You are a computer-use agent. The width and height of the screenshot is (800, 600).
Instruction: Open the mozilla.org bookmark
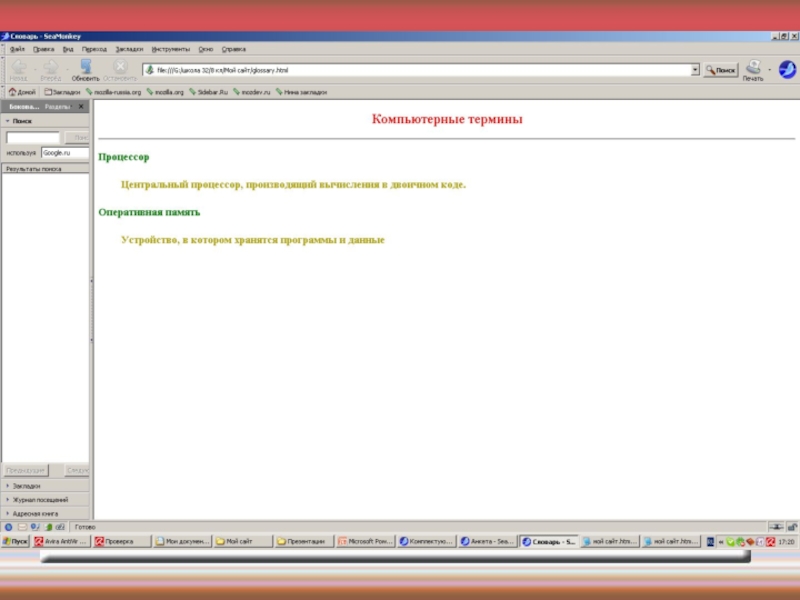165,92
